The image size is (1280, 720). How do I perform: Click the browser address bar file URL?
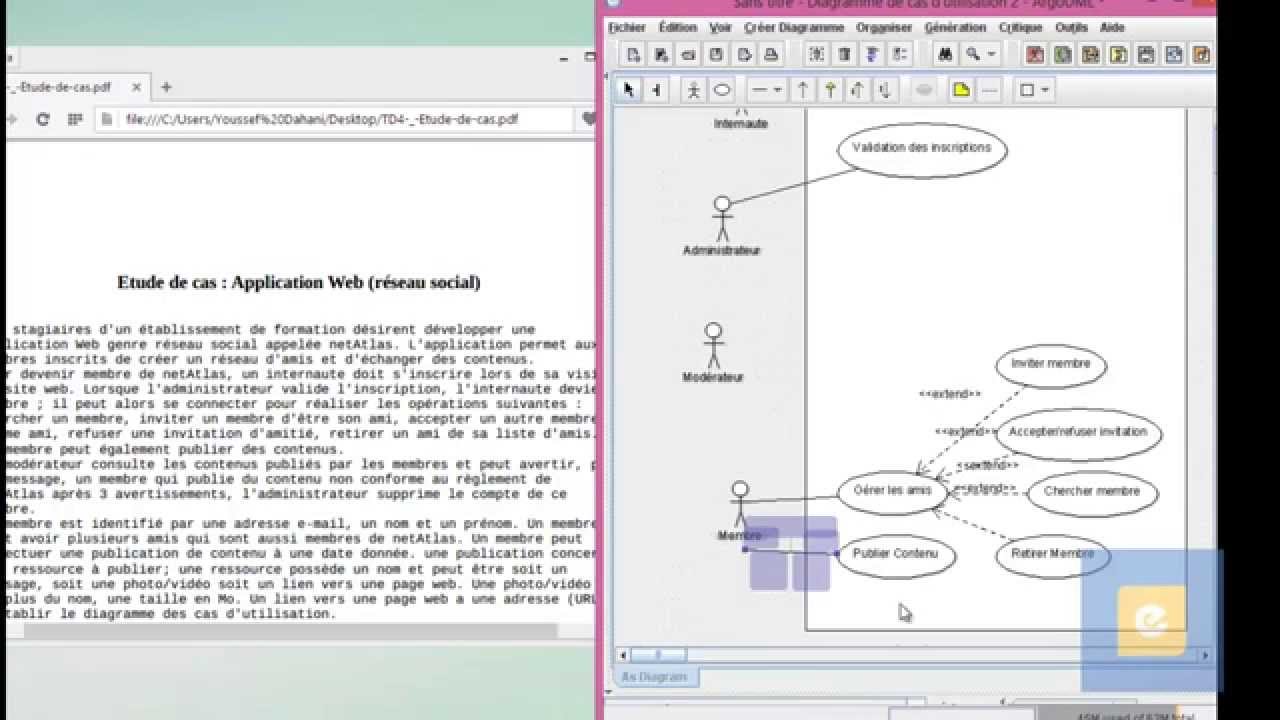[x=322, y=119]
